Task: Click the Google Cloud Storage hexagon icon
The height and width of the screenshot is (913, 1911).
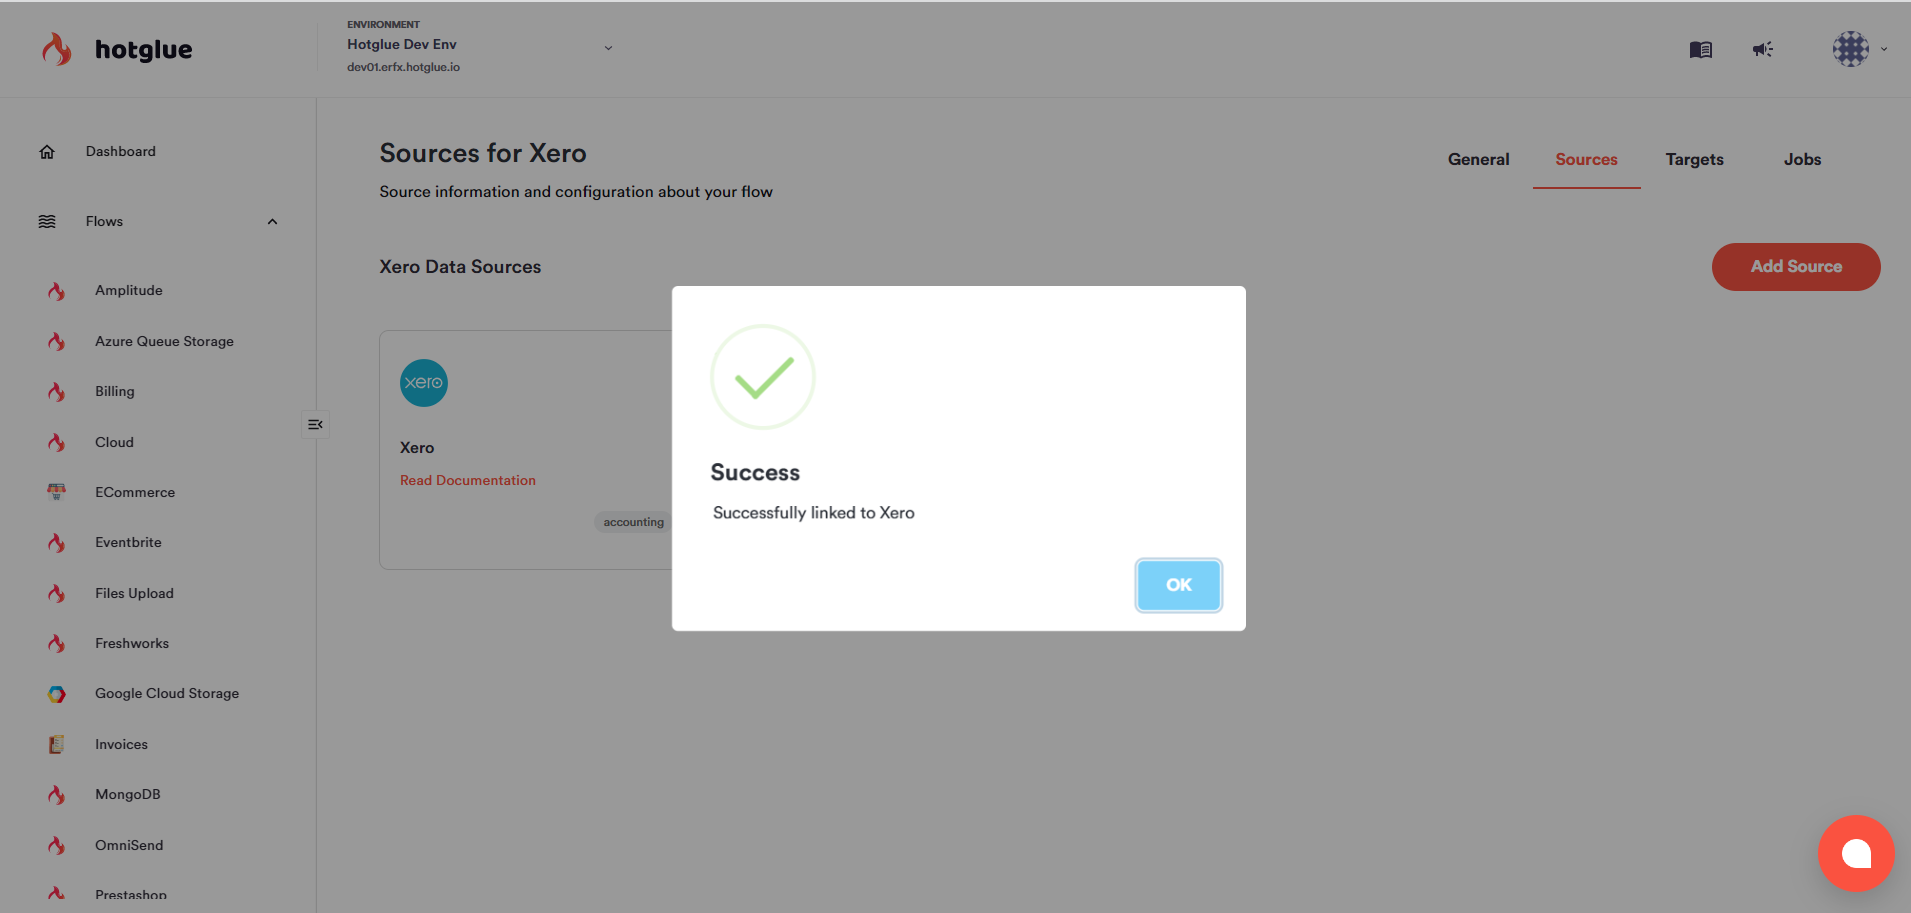Action: tap(57, 694)
